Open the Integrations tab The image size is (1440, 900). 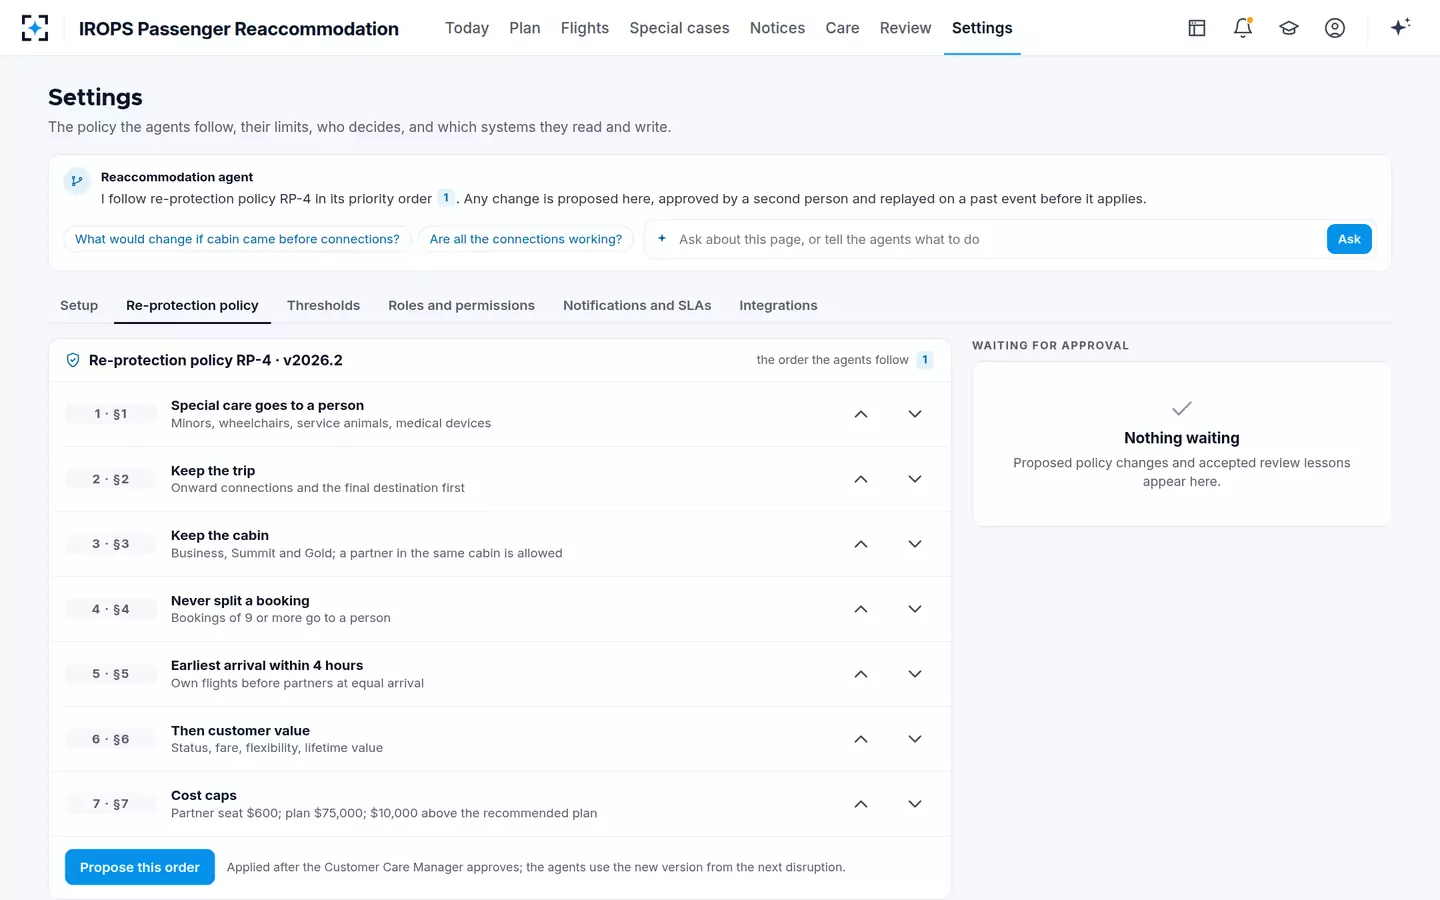pyautogui.click(x=778, y=306)
